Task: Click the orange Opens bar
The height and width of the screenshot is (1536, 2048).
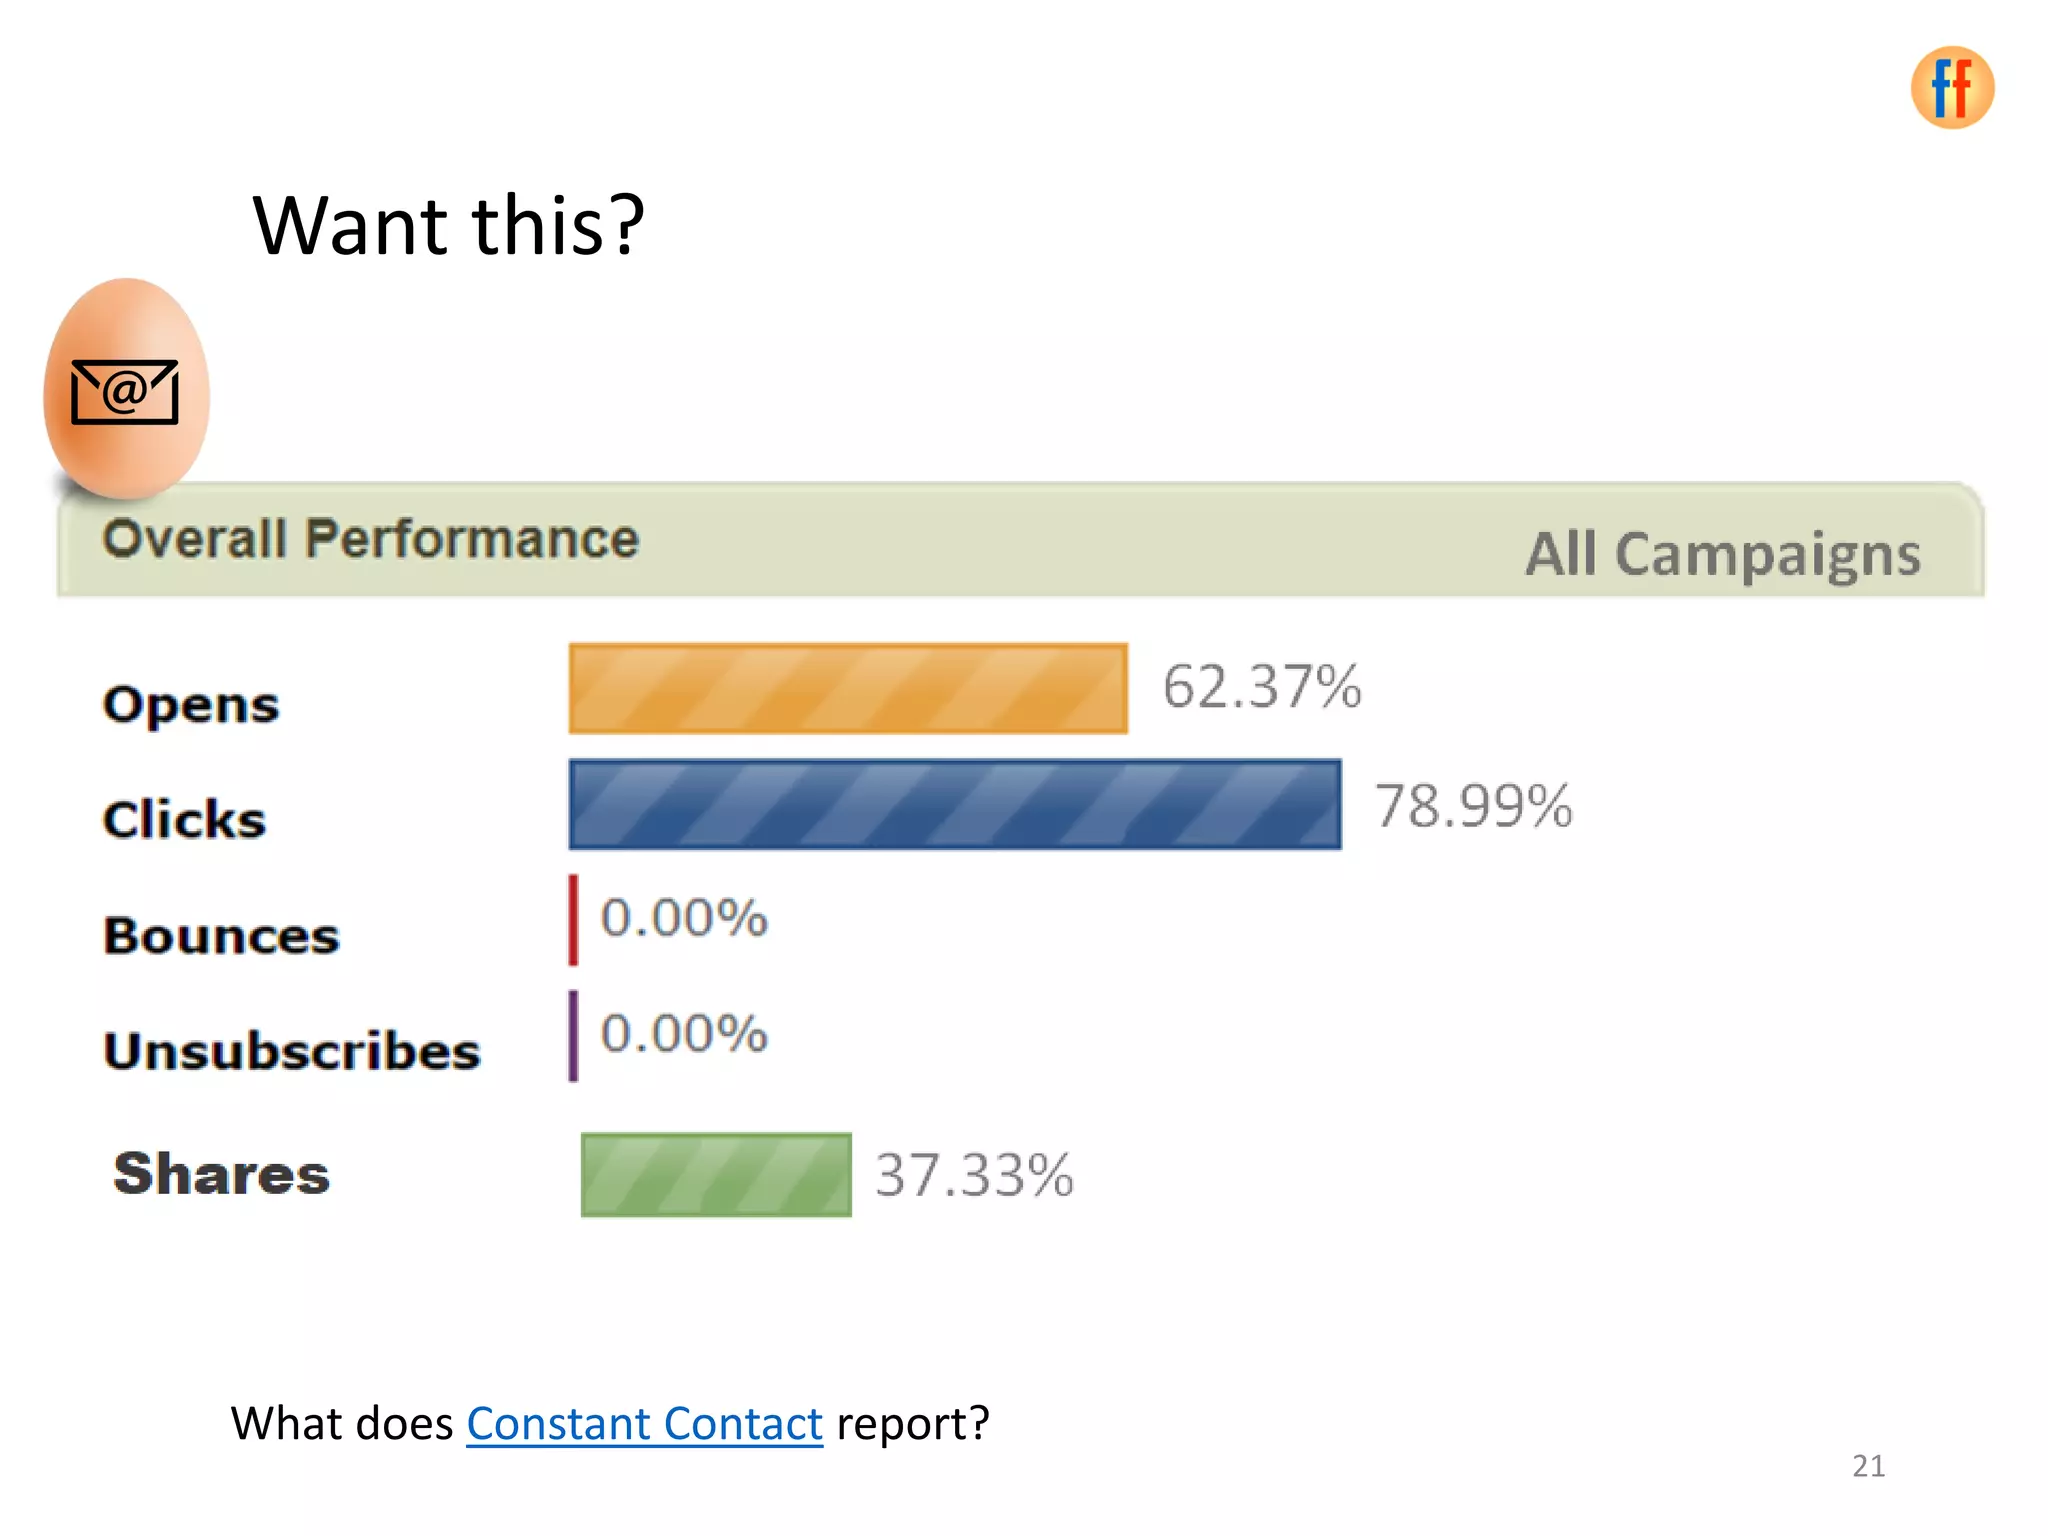Action: [x=848, y=689]
